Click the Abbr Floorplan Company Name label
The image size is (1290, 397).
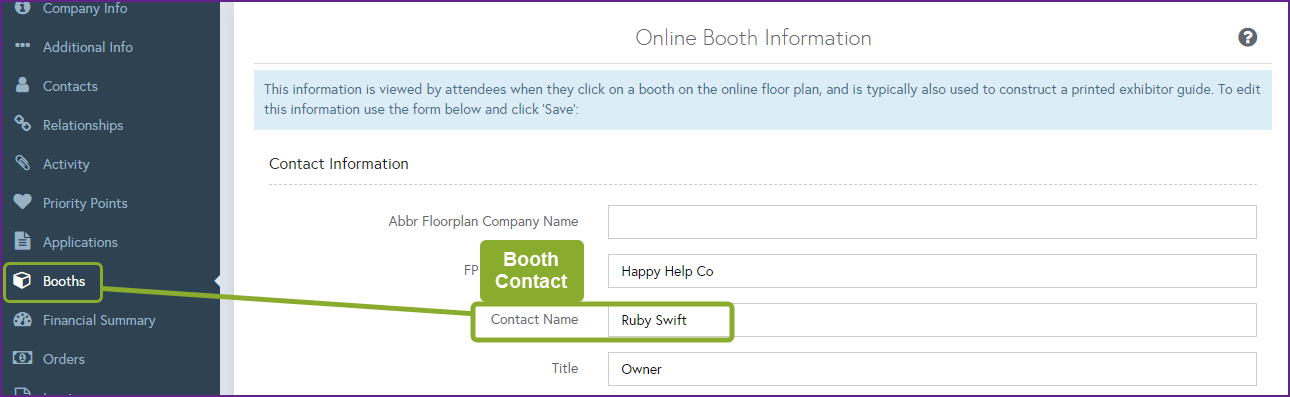[483, 221]
